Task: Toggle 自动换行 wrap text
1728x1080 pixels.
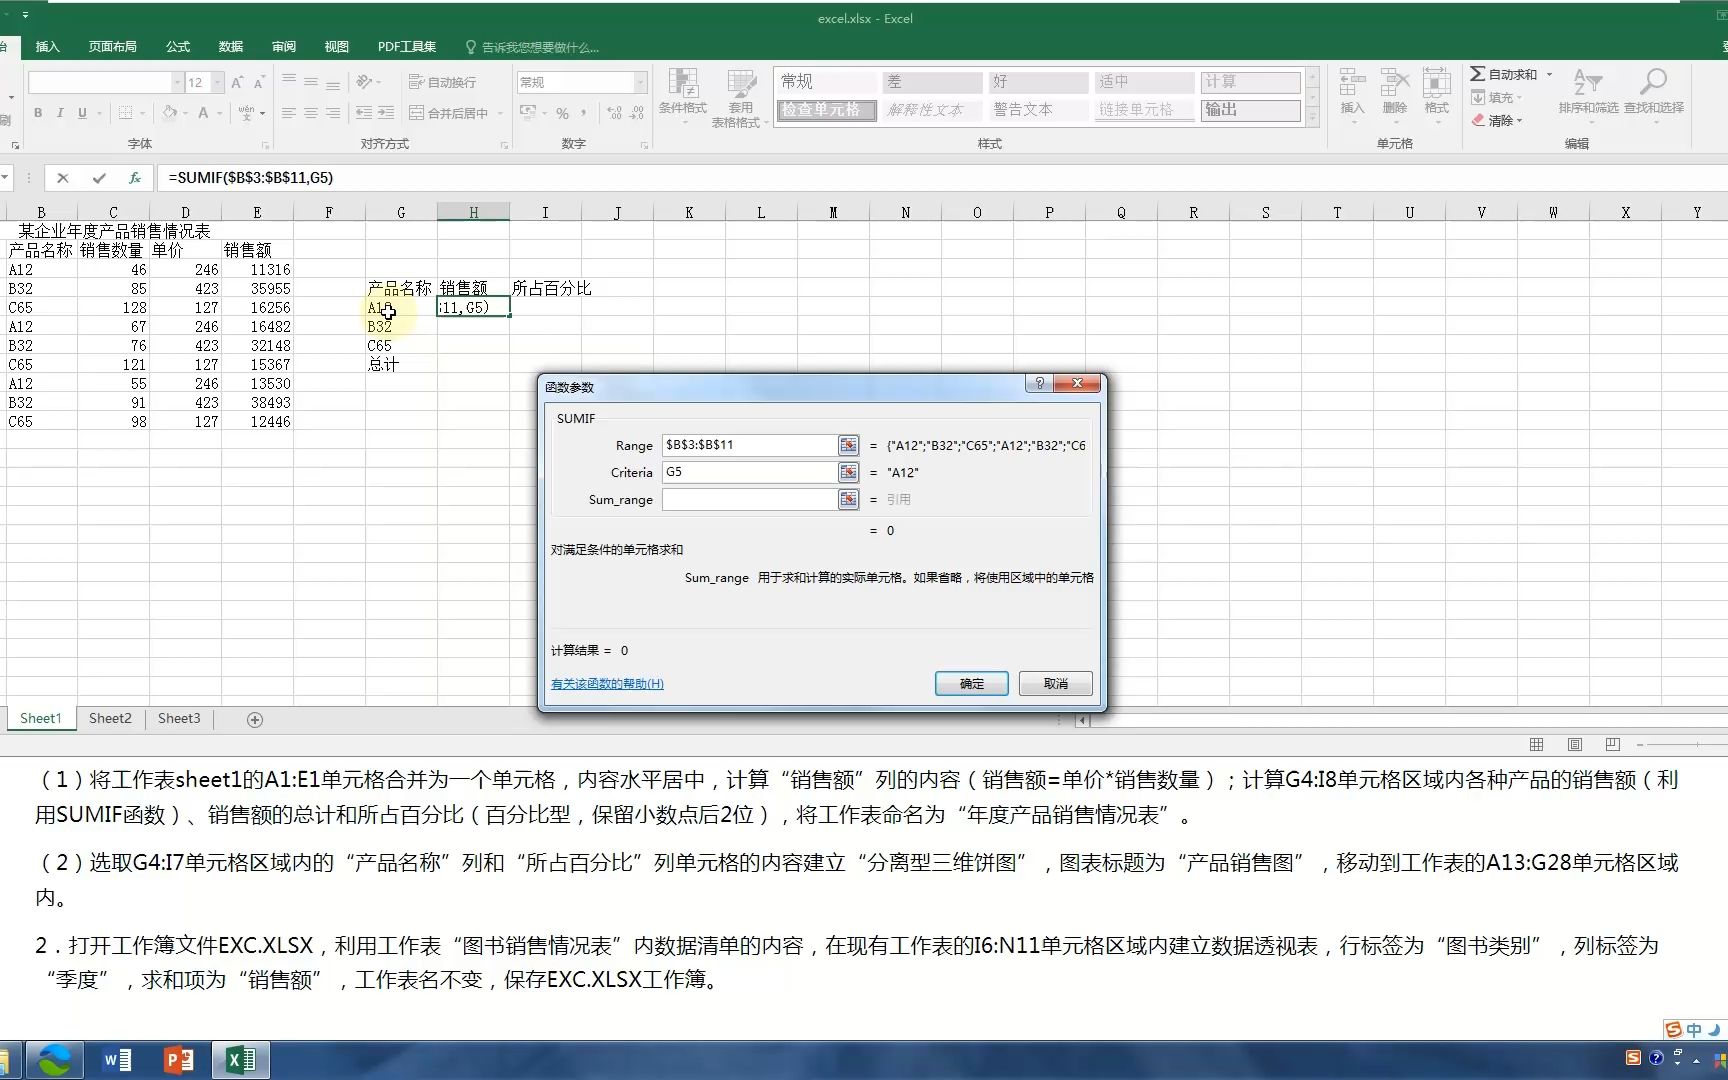Action: click(x=442, y=82)
